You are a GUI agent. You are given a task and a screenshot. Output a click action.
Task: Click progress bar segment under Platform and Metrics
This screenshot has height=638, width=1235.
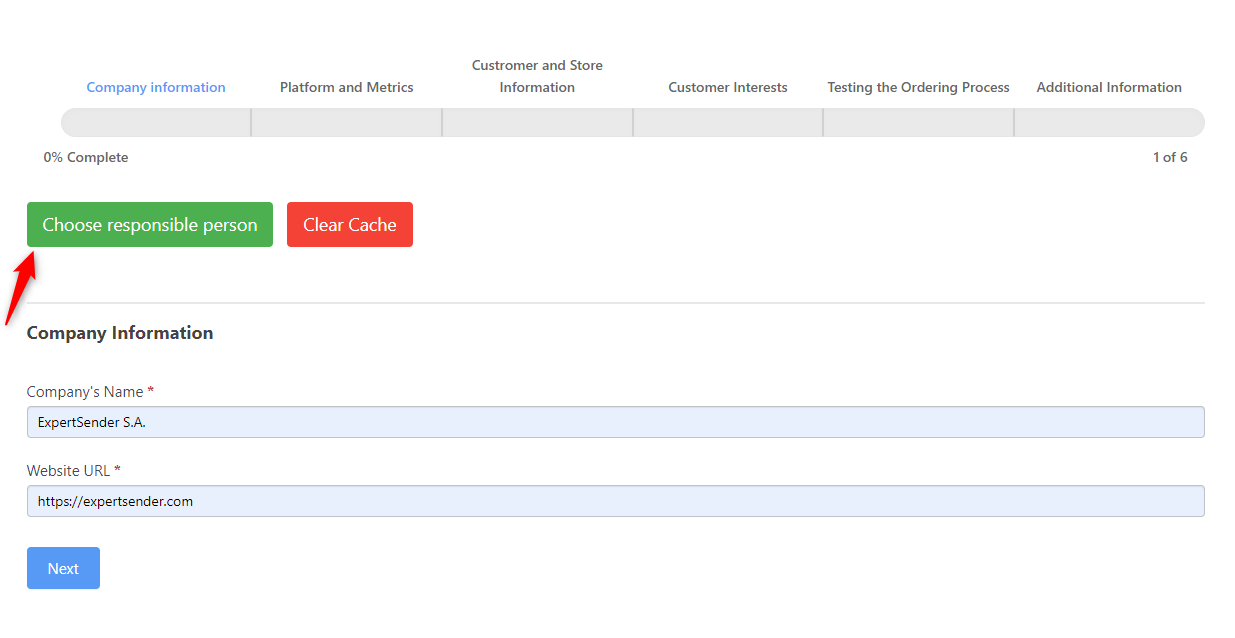[x=346, y=122]
